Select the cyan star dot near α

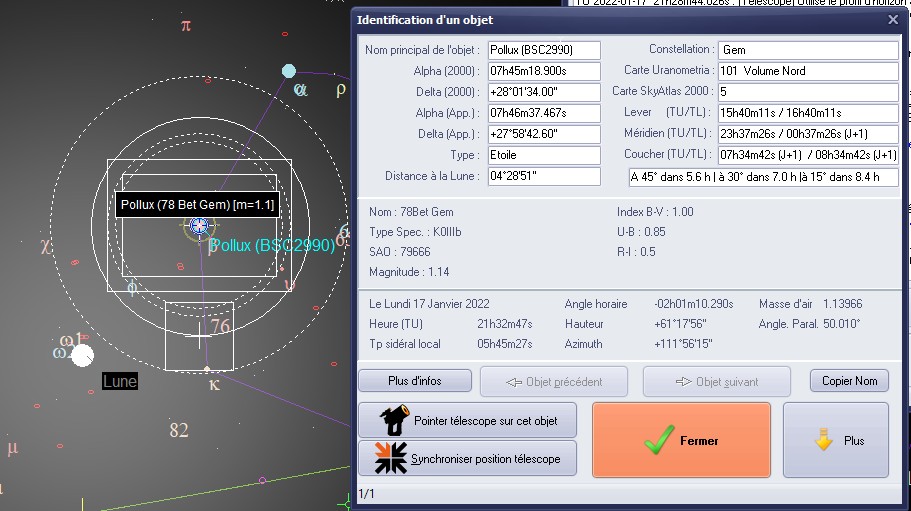click(x=289, y=71)
